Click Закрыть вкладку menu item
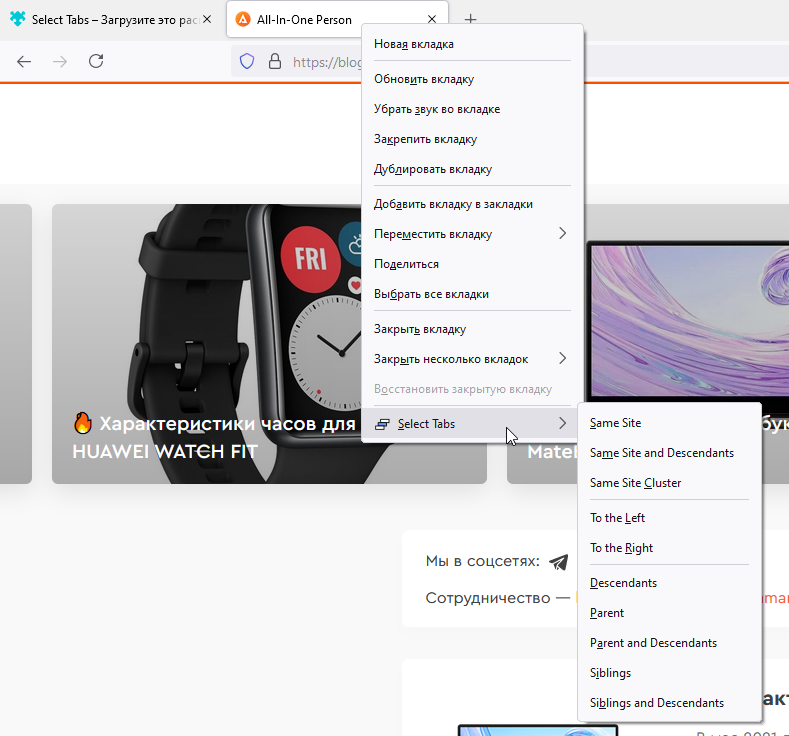The width and height of the screenshot is (789, 736). [x=472, y=330]
